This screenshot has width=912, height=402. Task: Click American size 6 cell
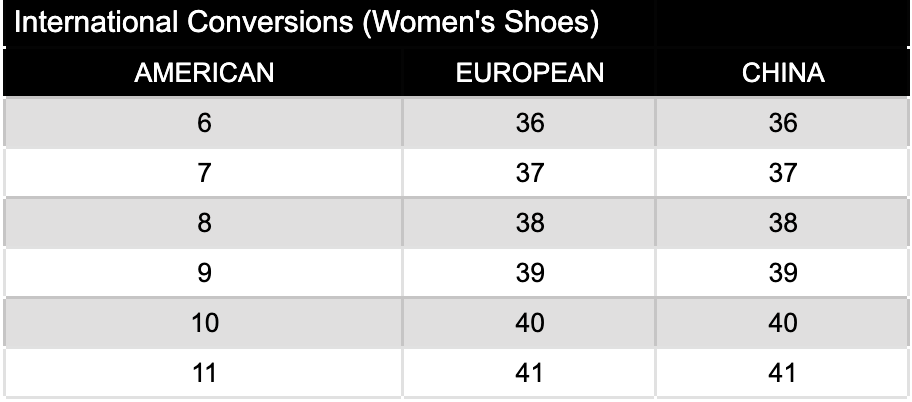[204, 122]
